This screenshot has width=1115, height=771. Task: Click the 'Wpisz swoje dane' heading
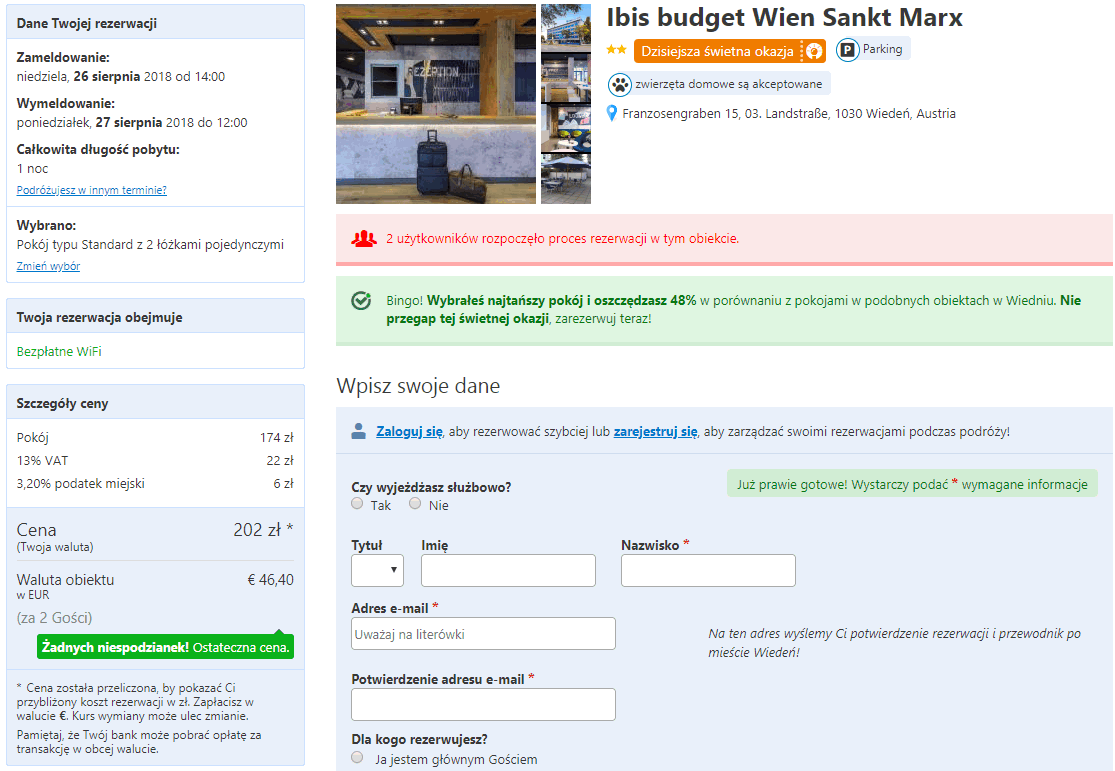pyautogui.click(x=418, y=386)
